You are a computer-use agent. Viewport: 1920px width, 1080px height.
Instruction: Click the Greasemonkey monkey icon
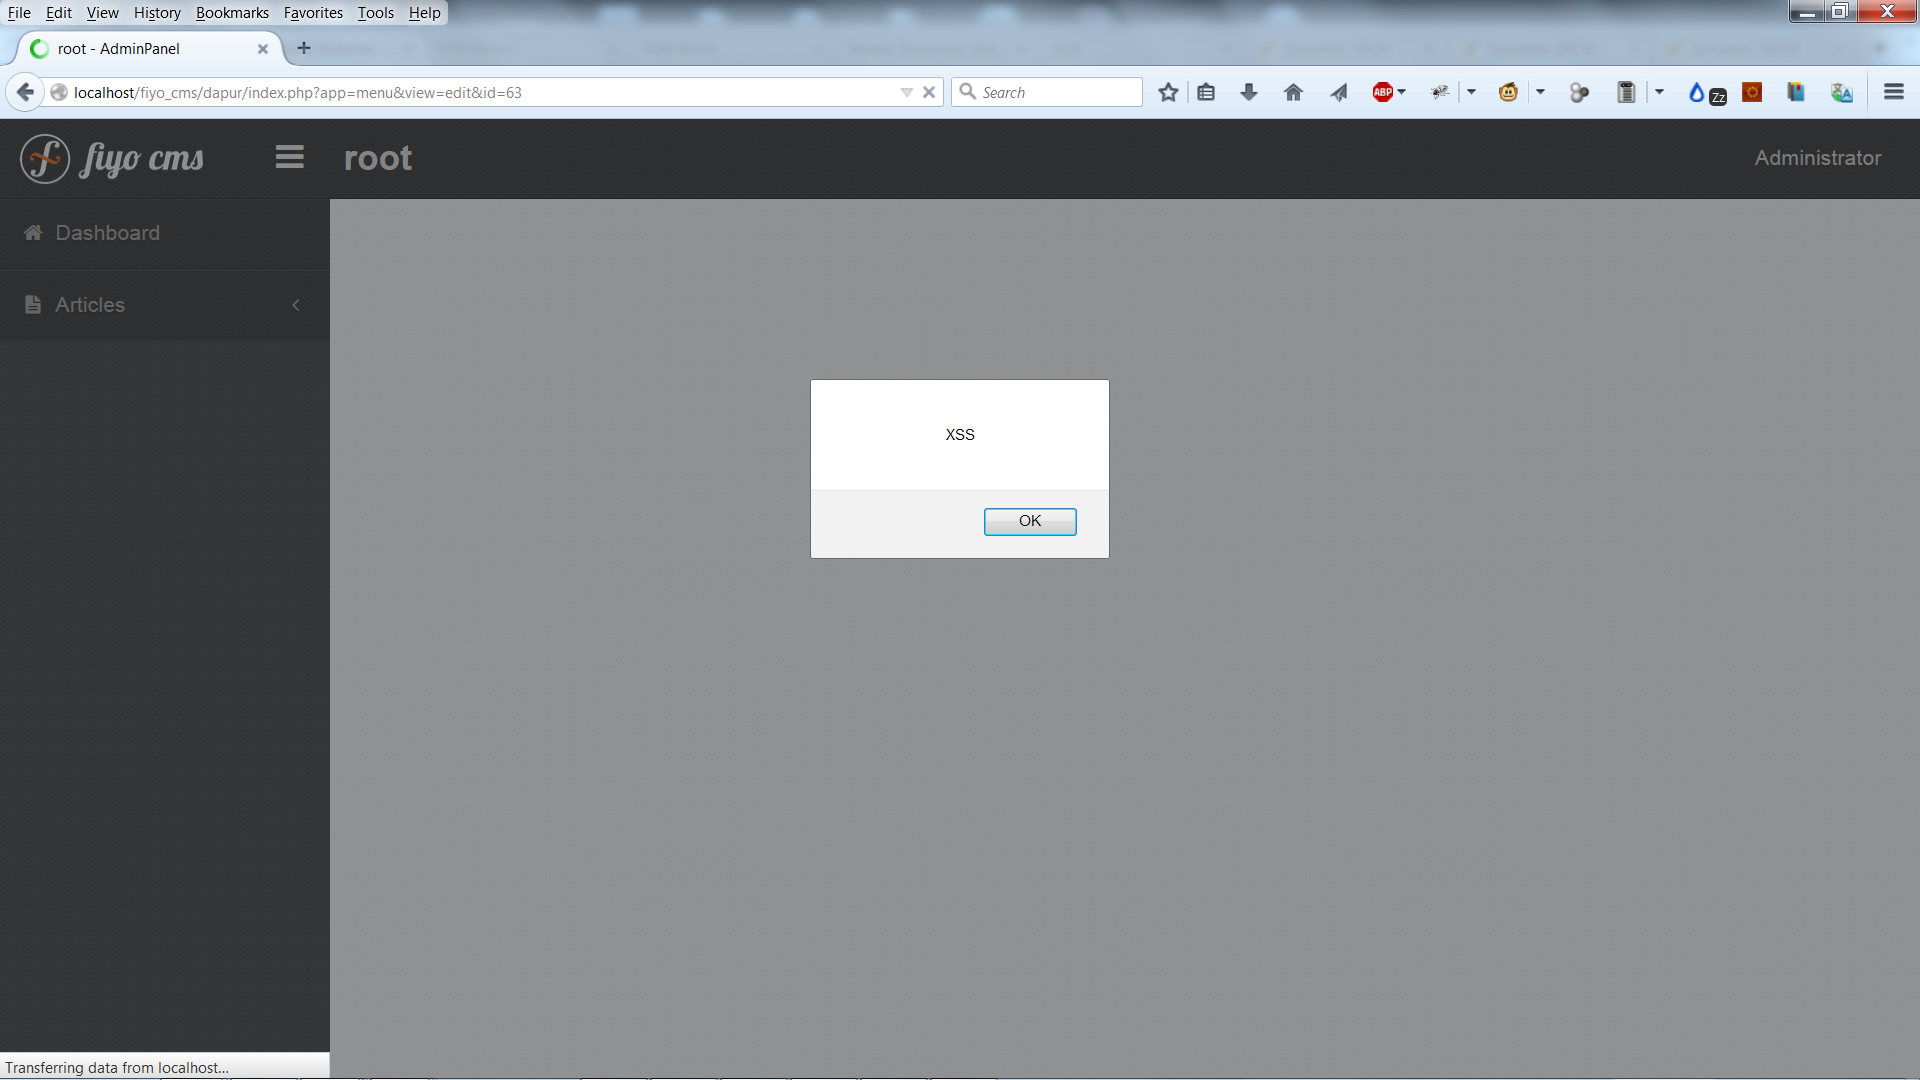click(1508, 92)
